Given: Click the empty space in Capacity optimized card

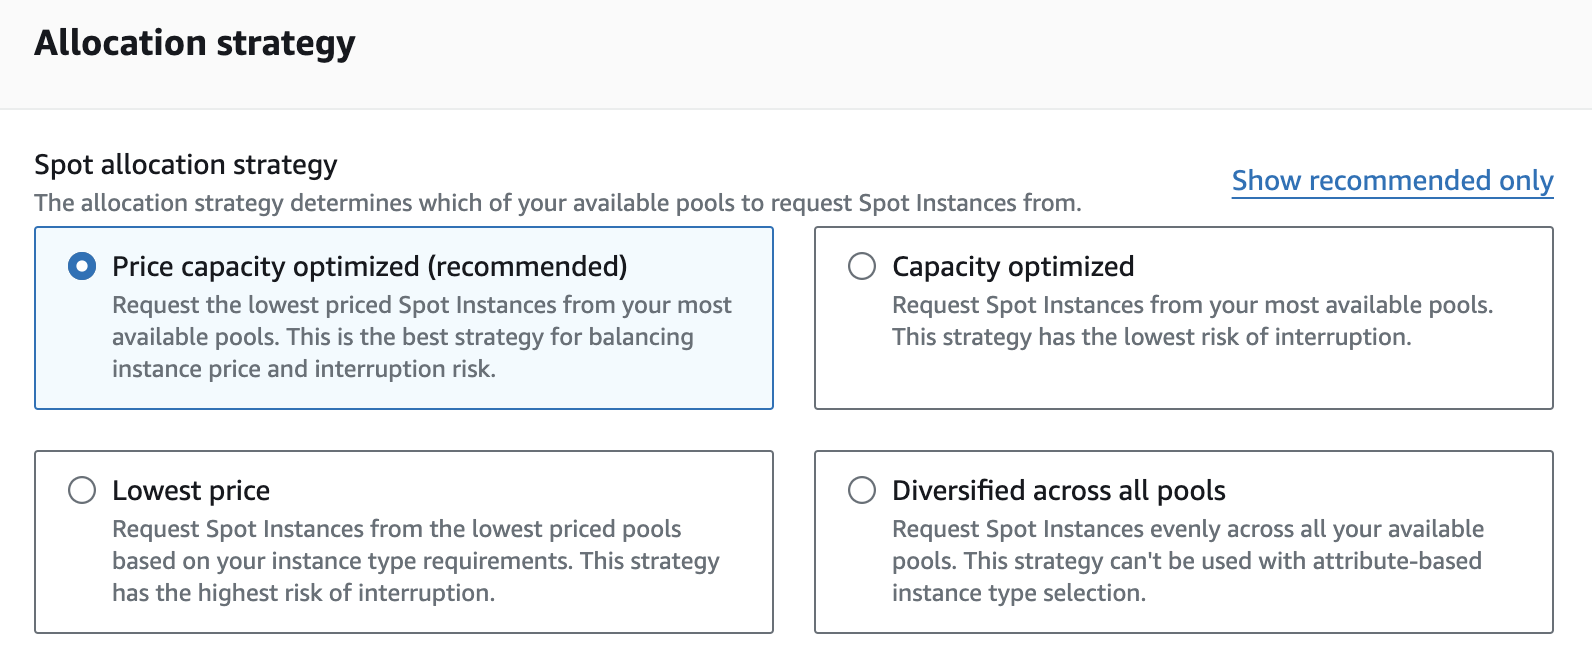Looking at the screenshot, I should click(1183, 380).
